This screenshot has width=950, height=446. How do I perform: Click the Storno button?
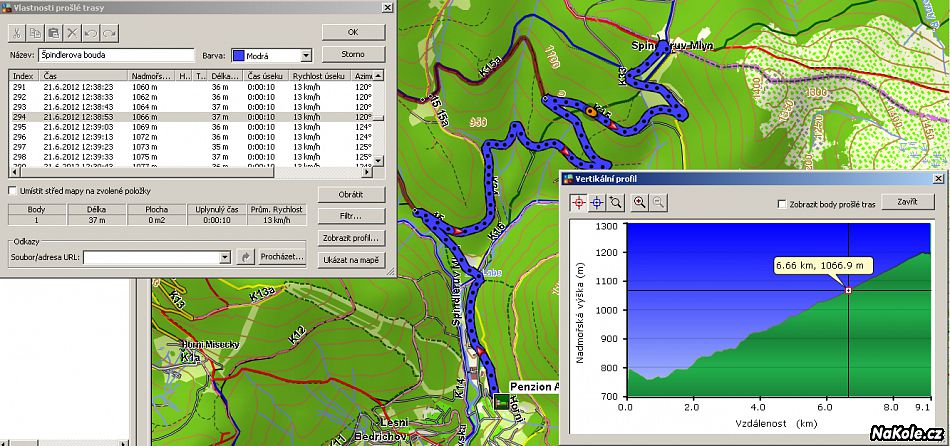(353, 54)
